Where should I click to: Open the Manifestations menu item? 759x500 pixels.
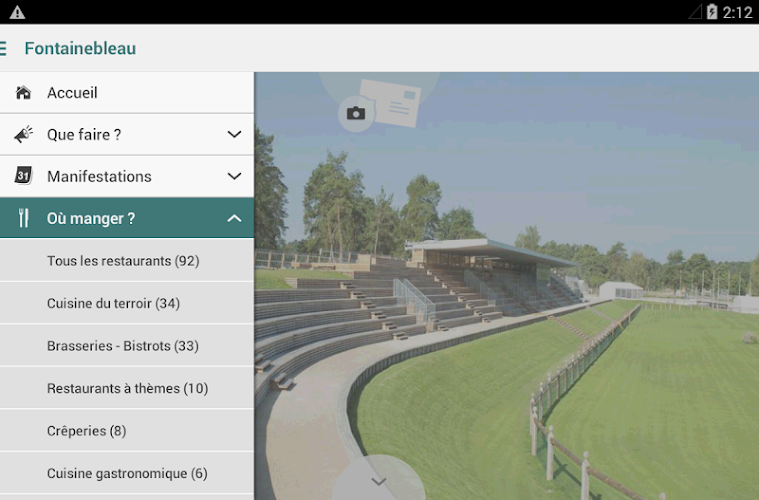pyautogui.click(x=127, y=176)
